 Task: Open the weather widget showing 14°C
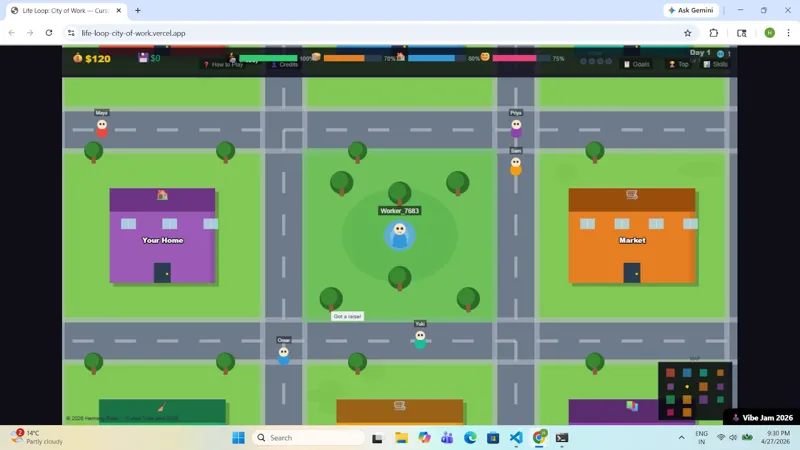(x=38, y=437)
